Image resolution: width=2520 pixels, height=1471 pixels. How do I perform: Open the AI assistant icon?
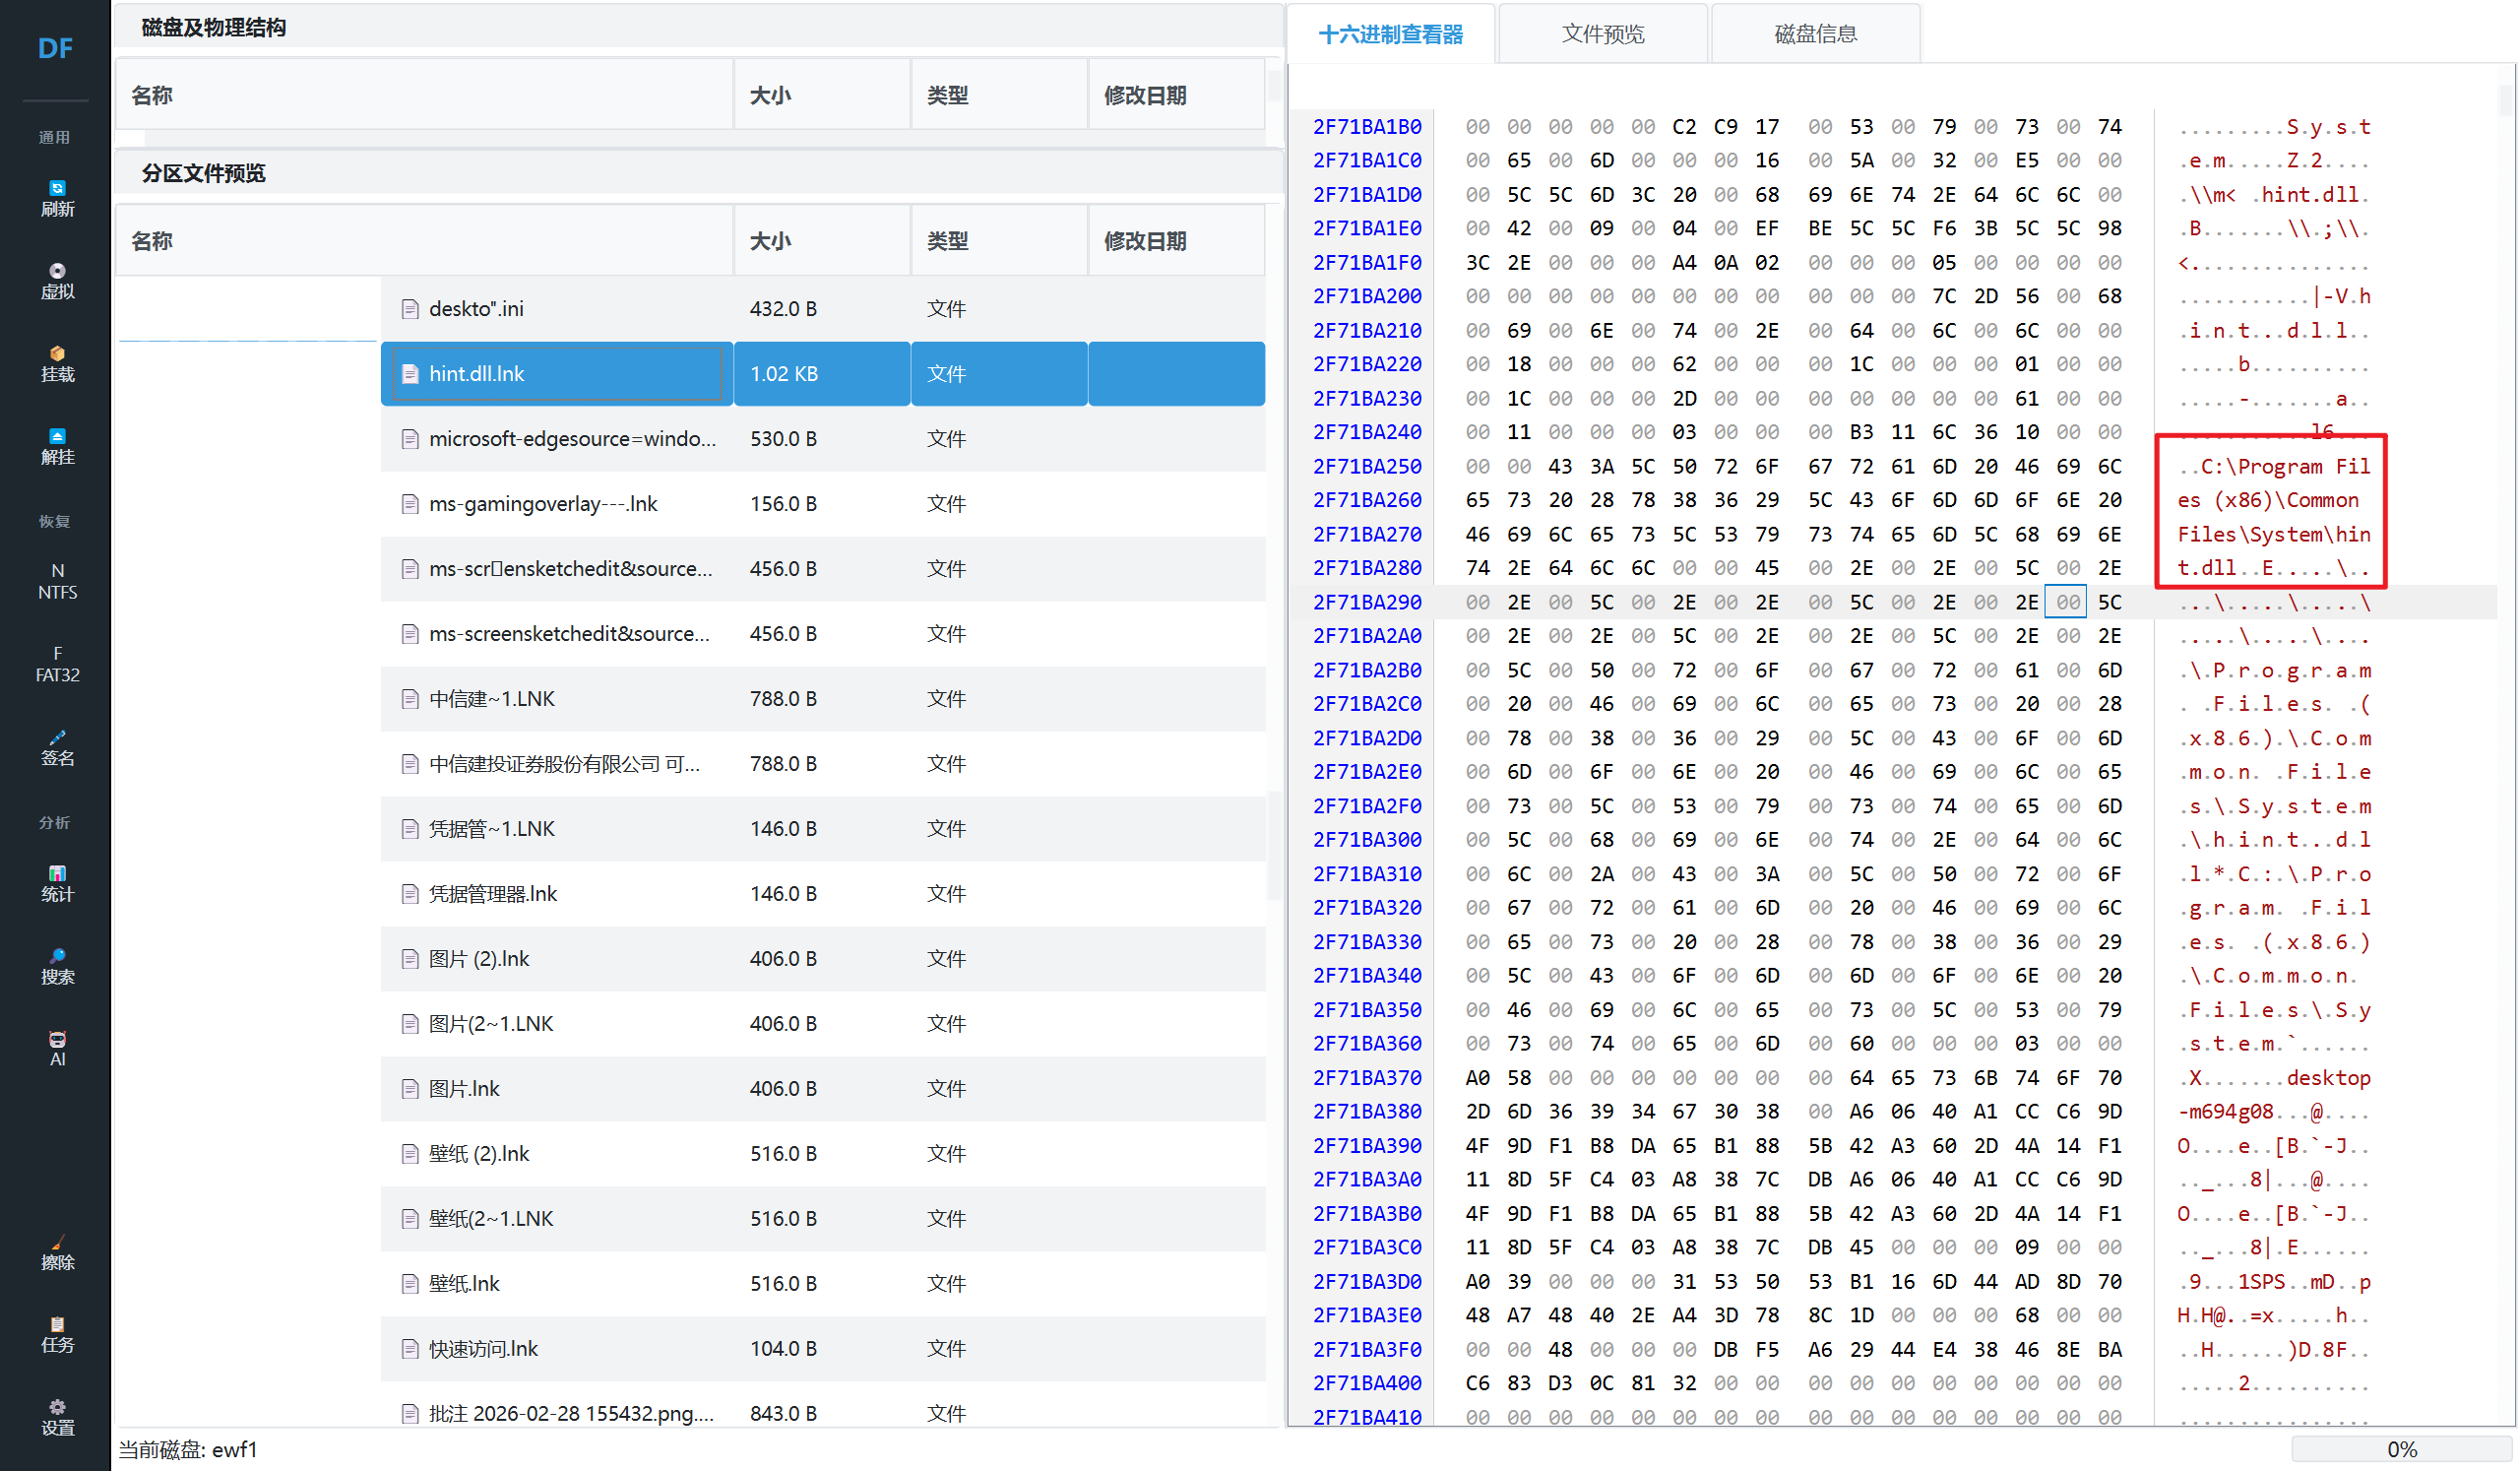pos(57,1049)
